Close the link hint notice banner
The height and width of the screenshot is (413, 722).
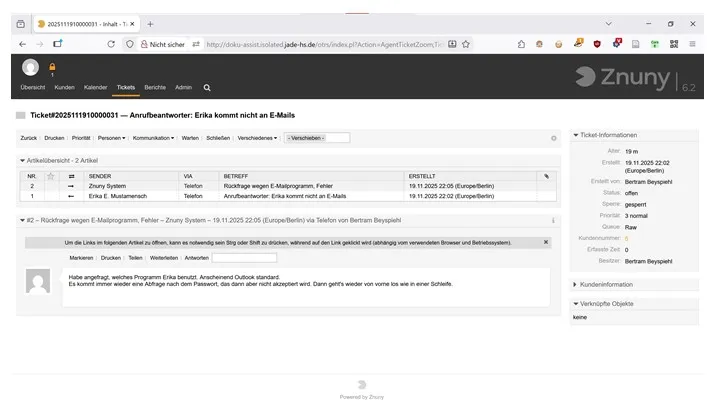pos(546,242)
